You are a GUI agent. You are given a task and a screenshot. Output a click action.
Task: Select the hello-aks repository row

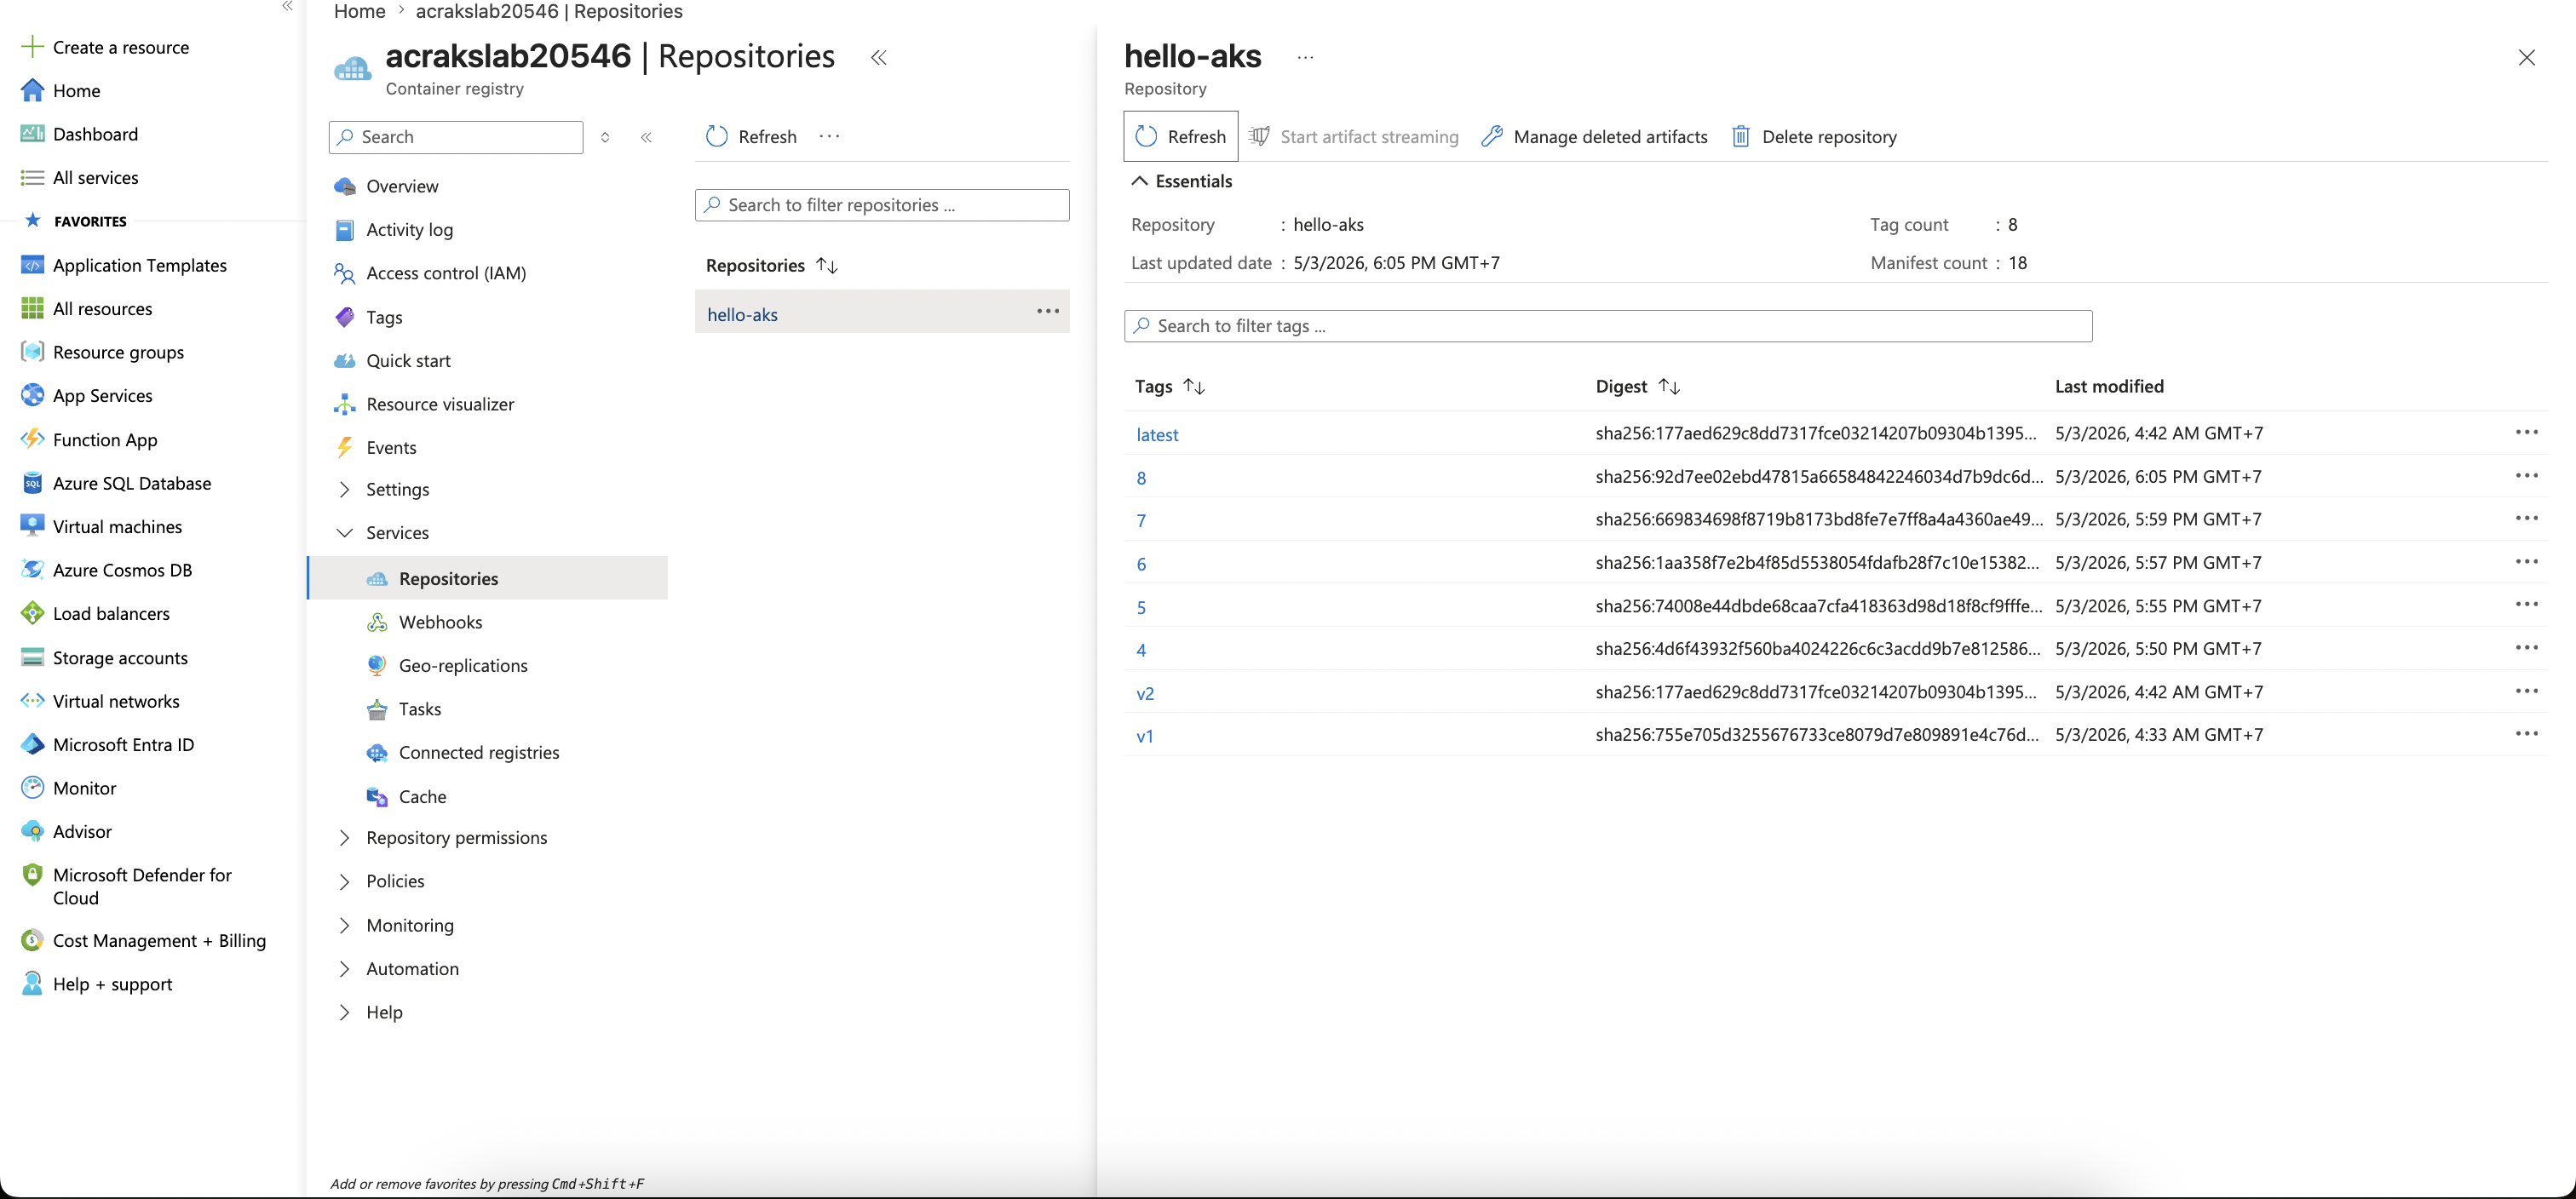coord(882,312)
